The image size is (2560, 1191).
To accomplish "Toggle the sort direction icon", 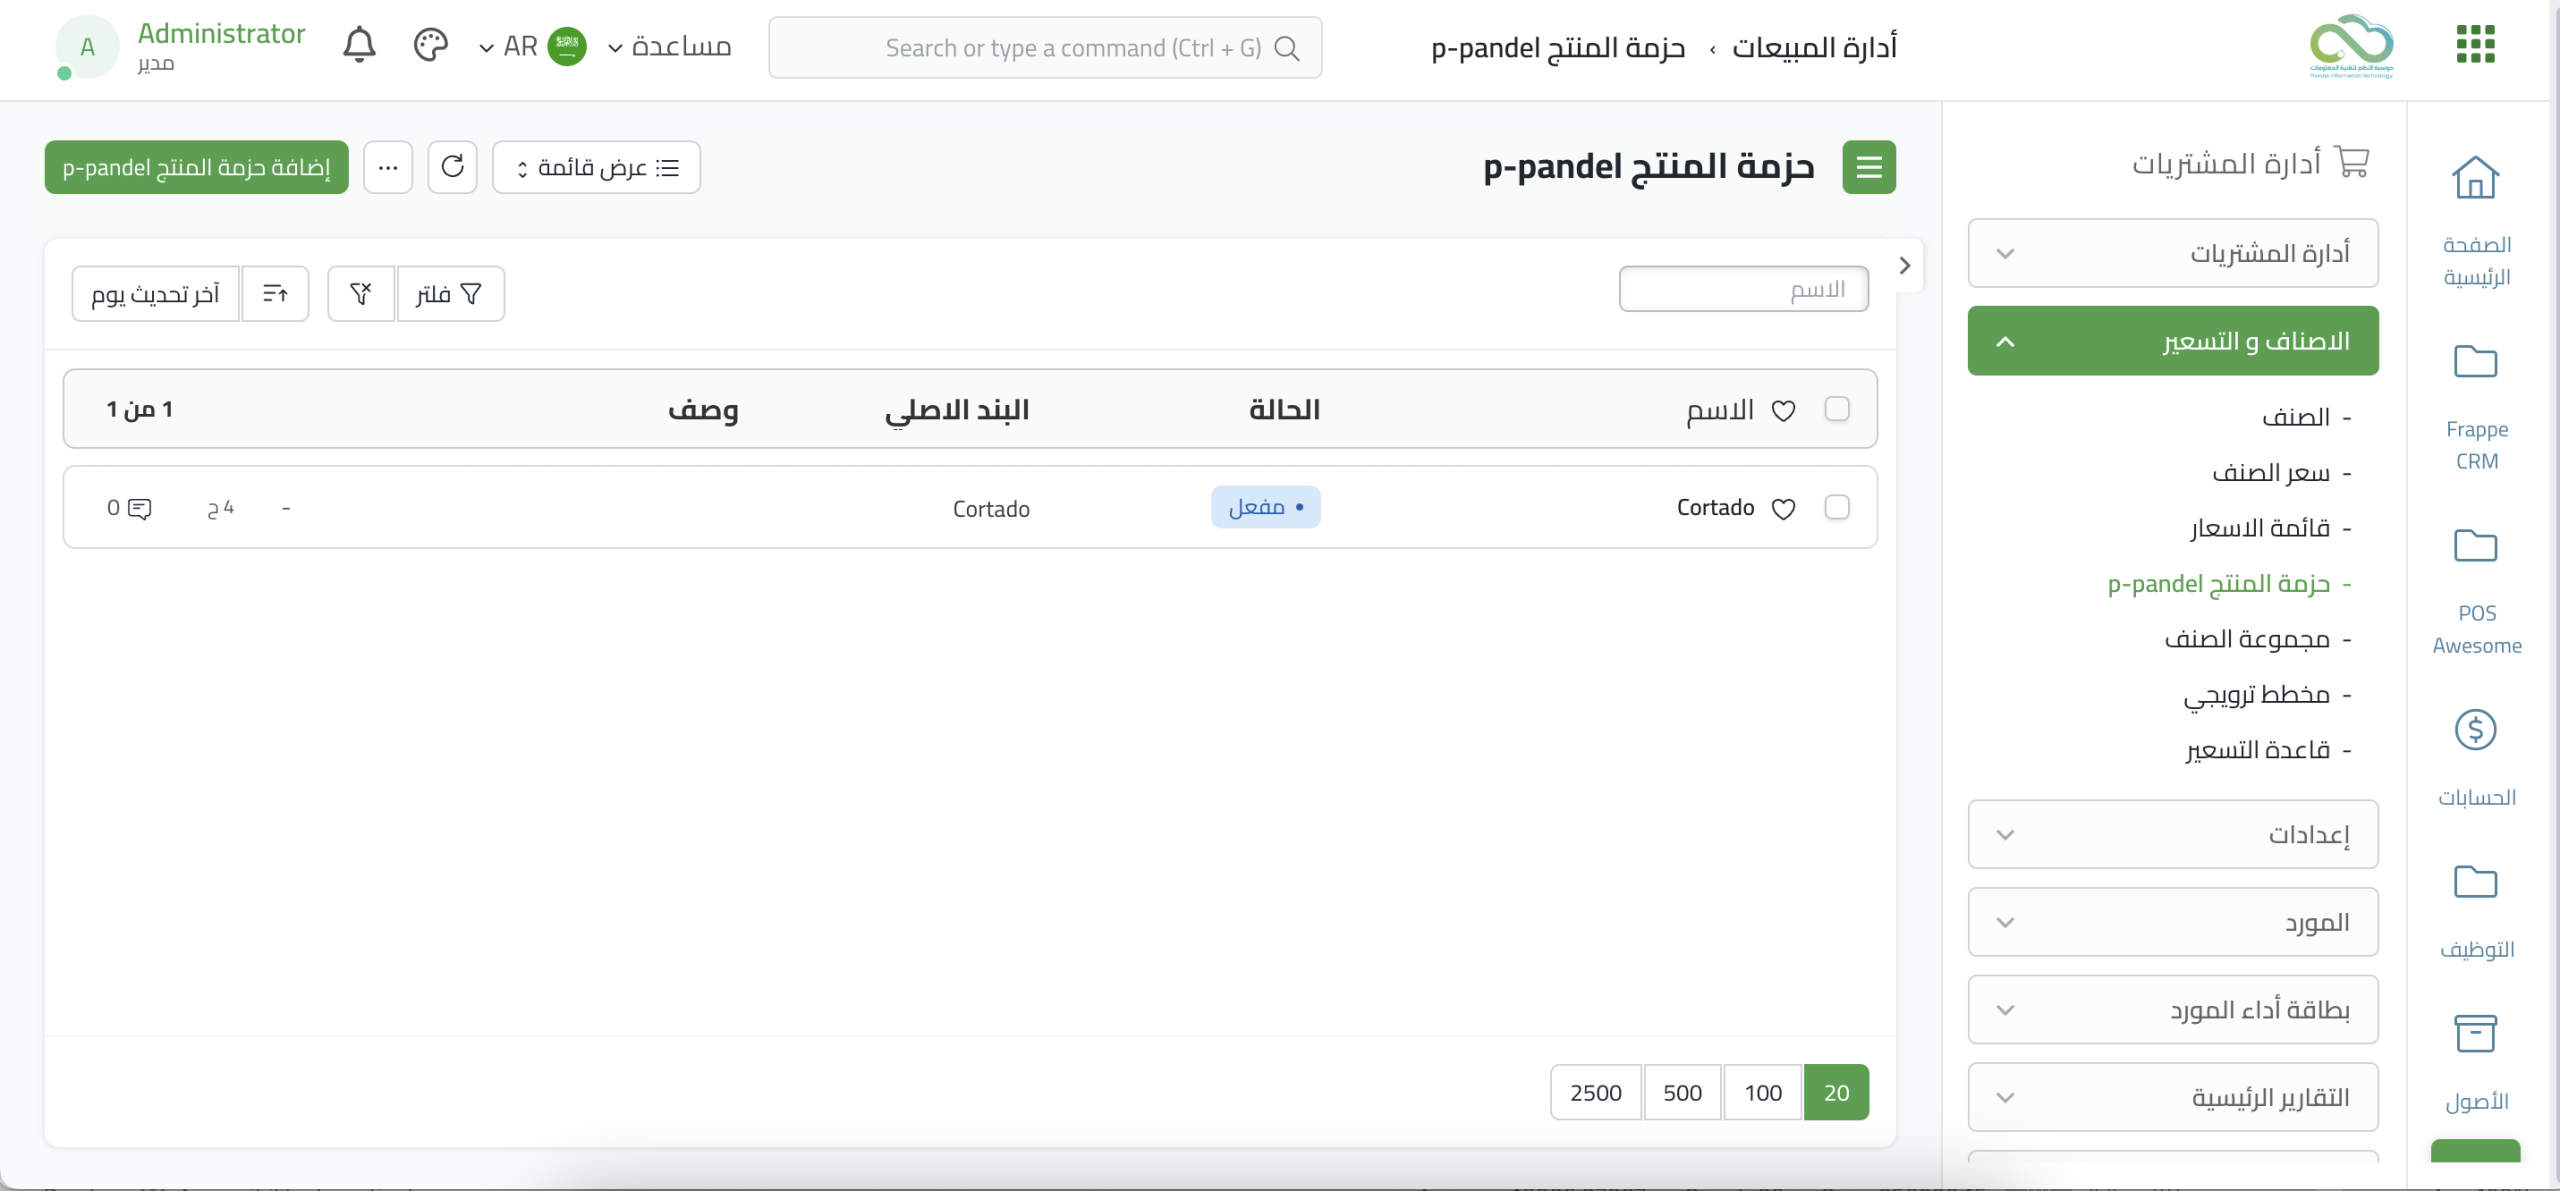I will click(275, 293).
